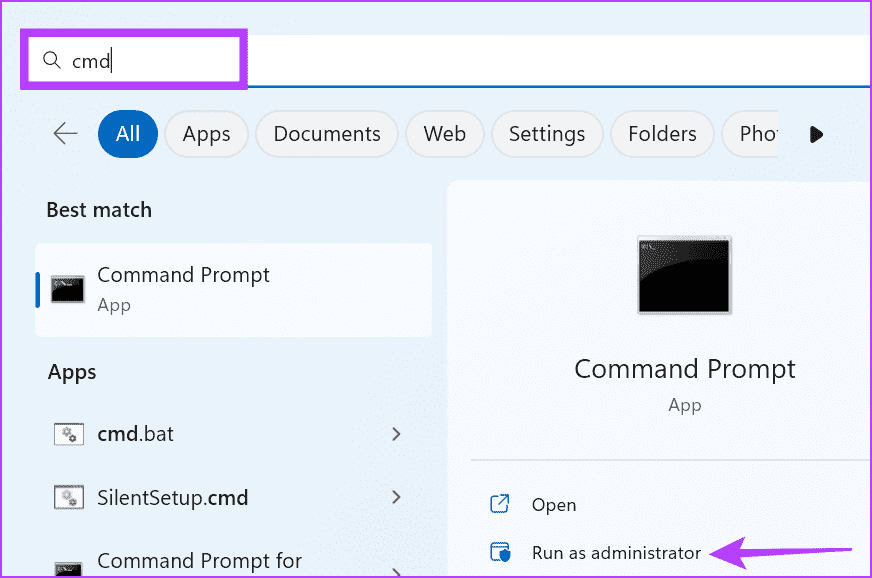Switch to the Apps filter tab
872x578 pixels.
(206, 134)
